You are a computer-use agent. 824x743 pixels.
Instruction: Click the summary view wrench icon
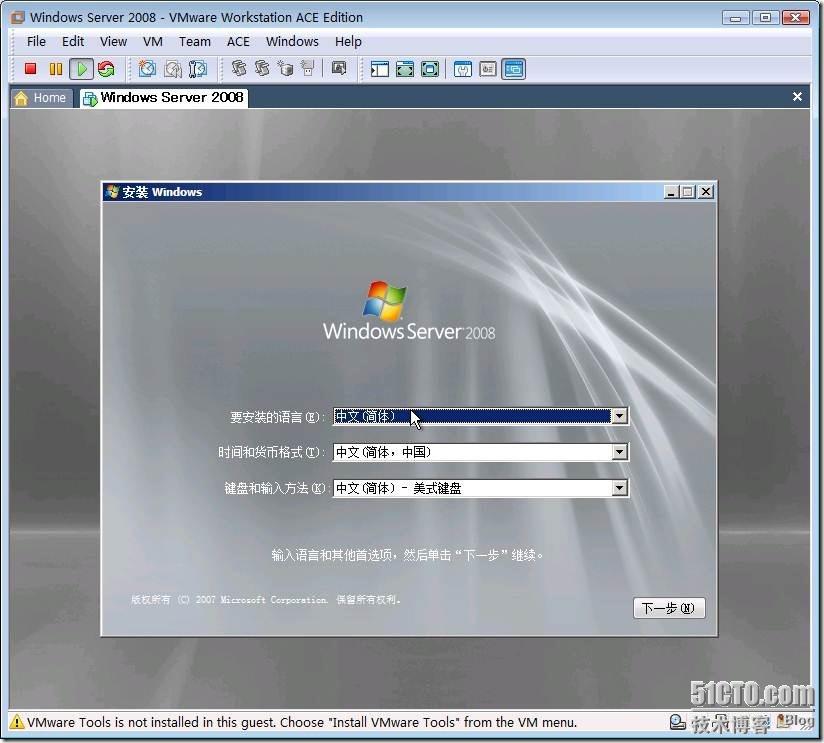click(x=462, y=69)
